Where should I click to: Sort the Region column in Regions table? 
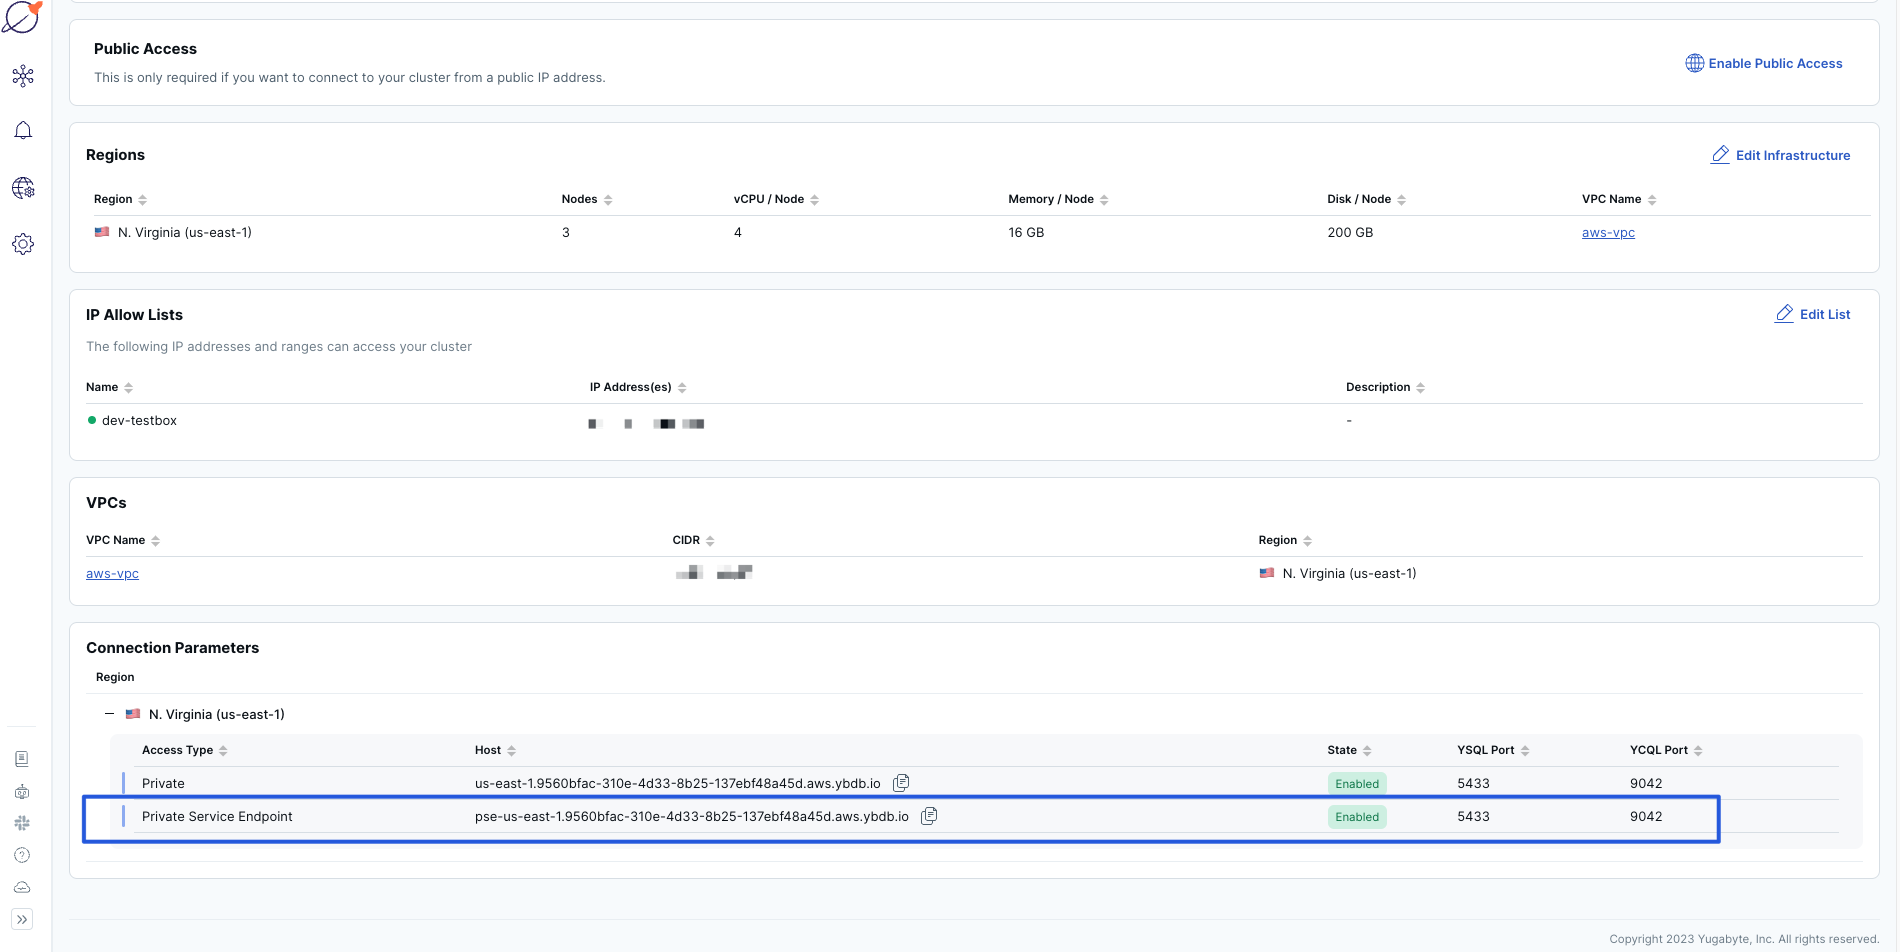coord(141,199)
